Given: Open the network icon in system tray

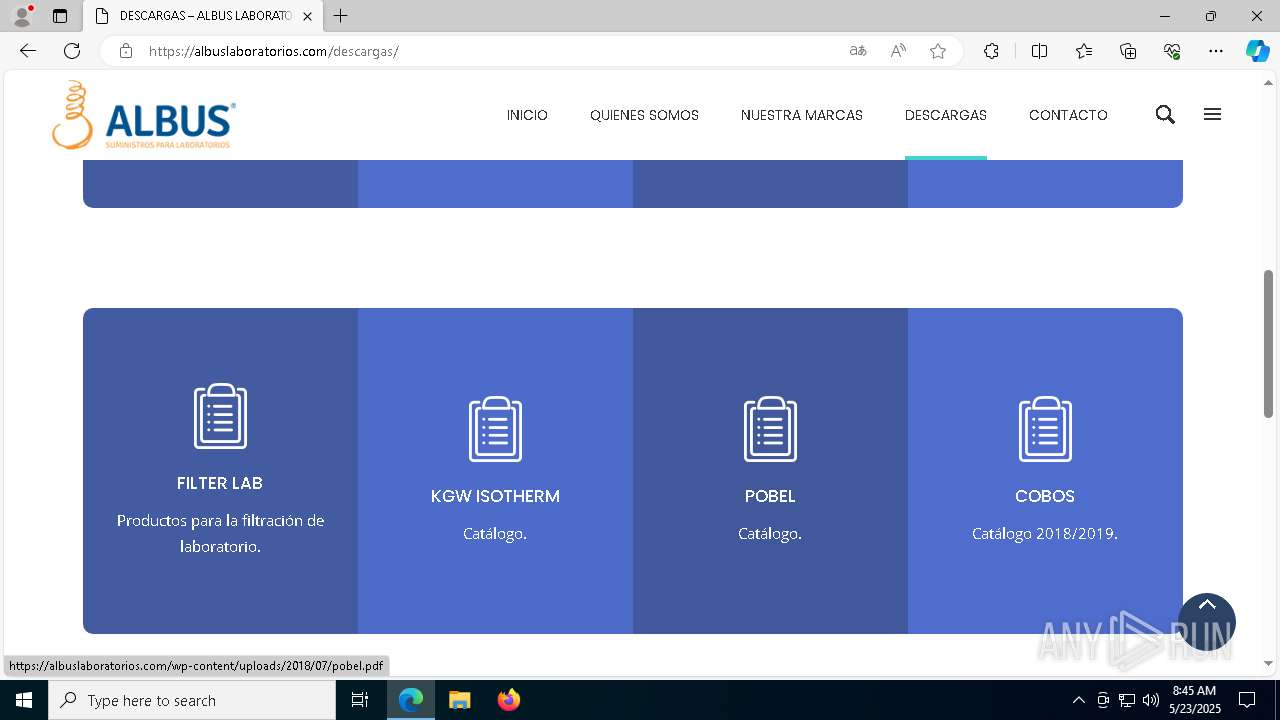Looking at the screenshot, I should tap(1127, 700).
